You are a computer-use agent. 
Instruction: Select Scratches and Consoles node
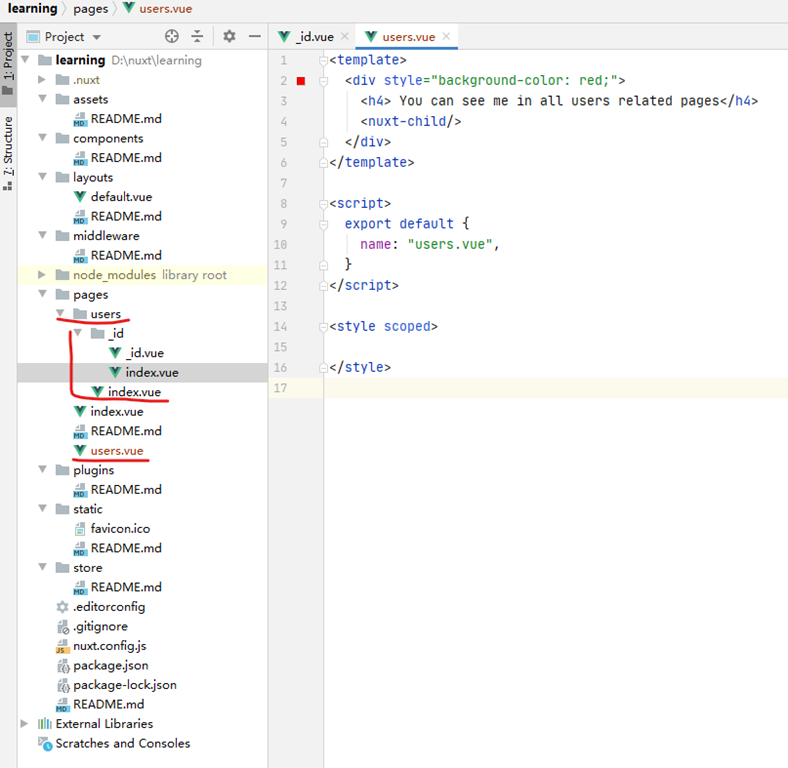123,743
